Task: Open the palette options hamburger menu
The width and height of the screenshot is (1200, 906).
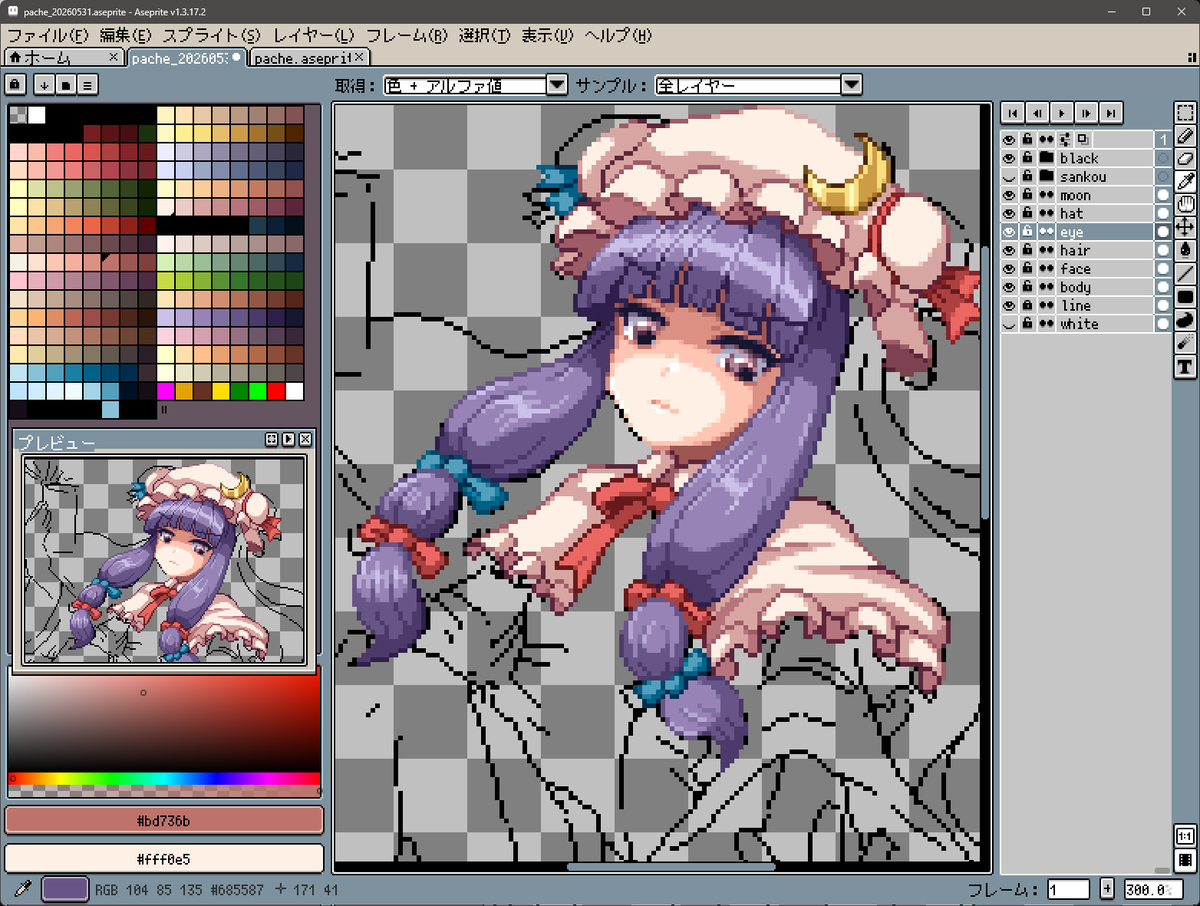Action: pos(88,84)
